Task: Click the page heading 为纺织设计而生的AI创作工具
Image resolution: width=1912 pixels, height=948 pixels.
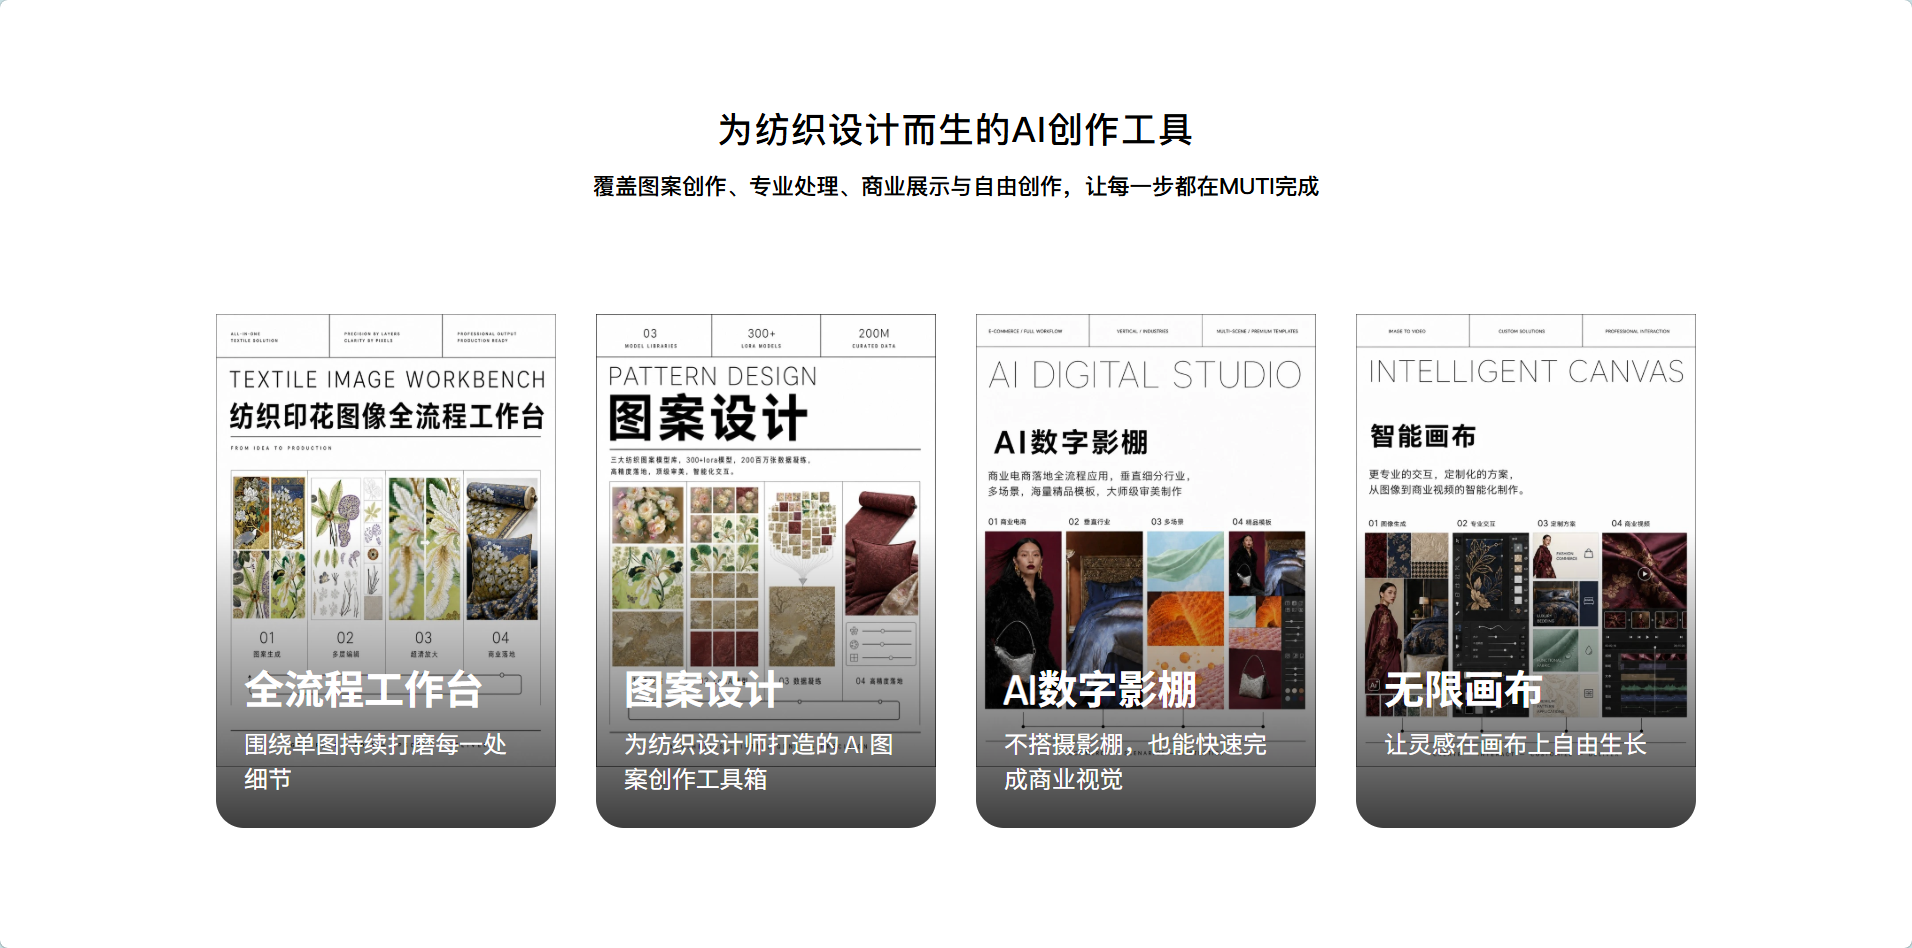Action: (956, 130)
